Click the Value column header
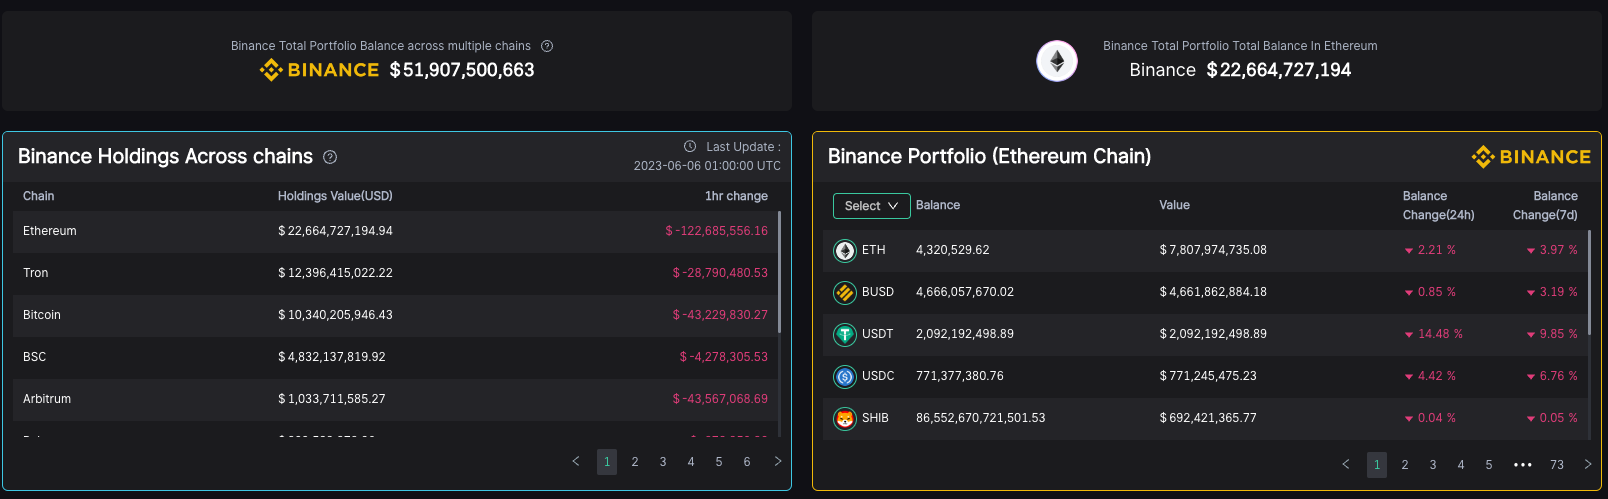1608x499 pixels. point(1175,205)
